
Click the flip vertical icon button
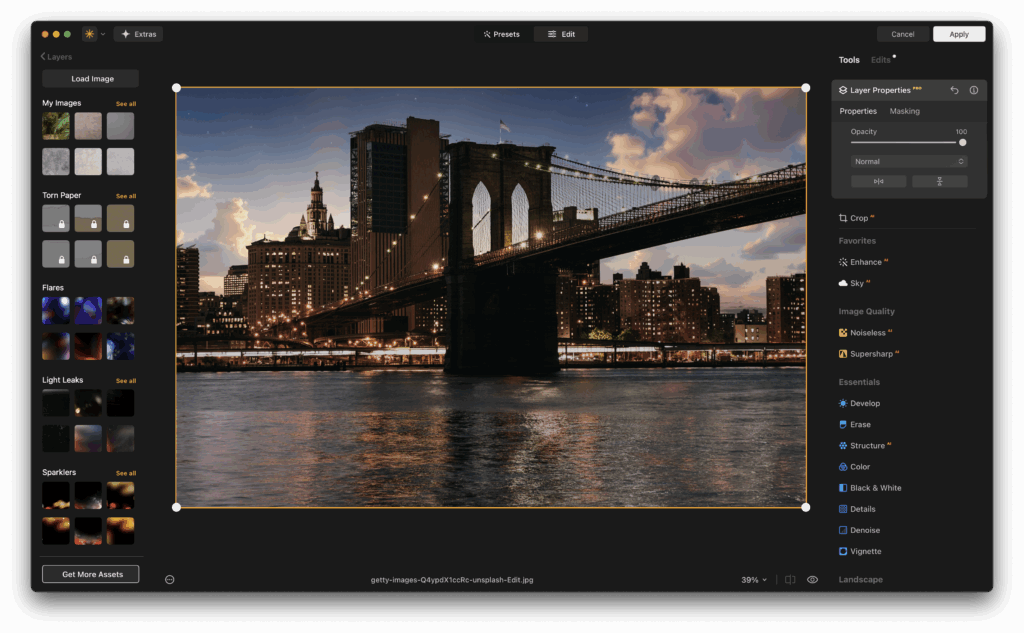(940, 181)
